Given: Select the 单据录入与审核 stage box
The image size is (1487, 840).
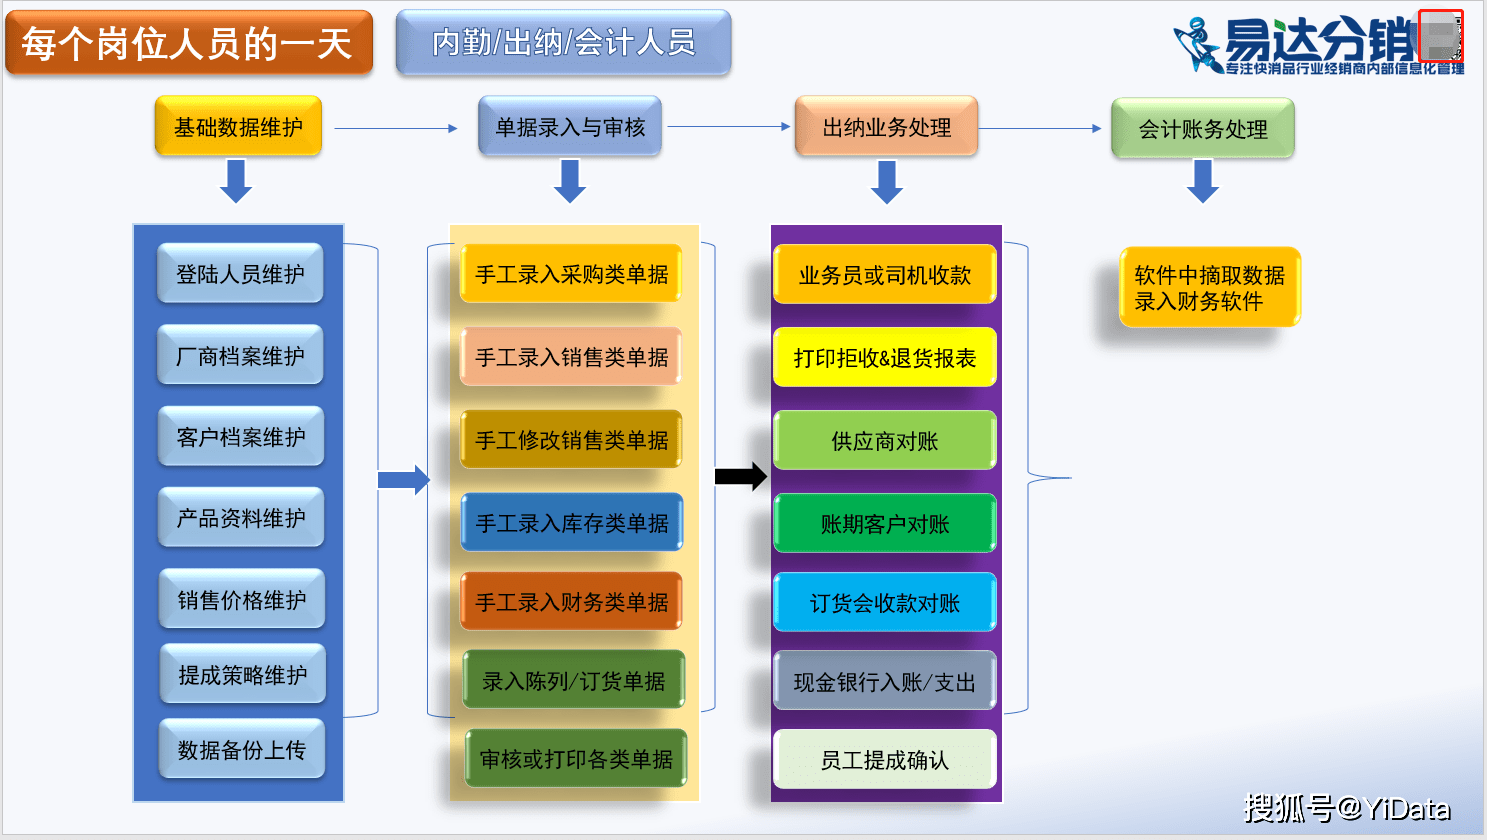Looking at the screenshot, I should coord(570,126).
